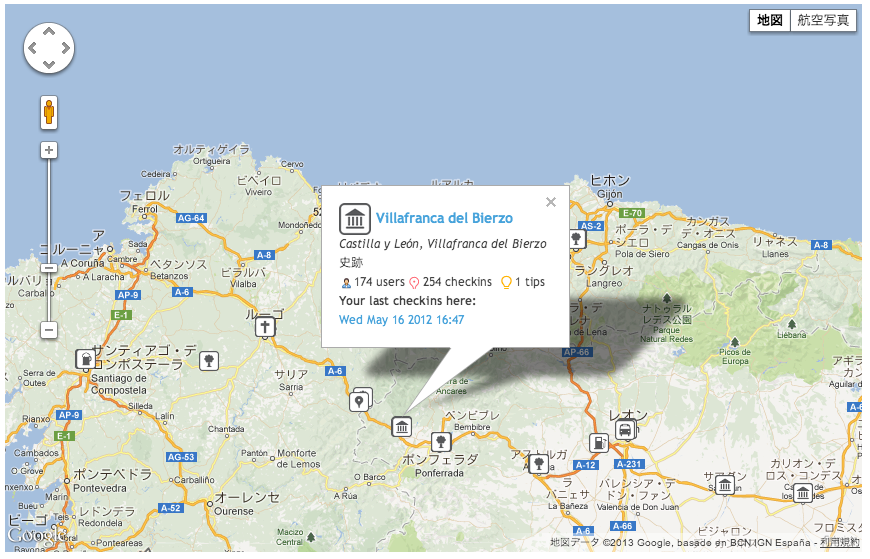Select the AG-64 road shield

tap(191, 218)
